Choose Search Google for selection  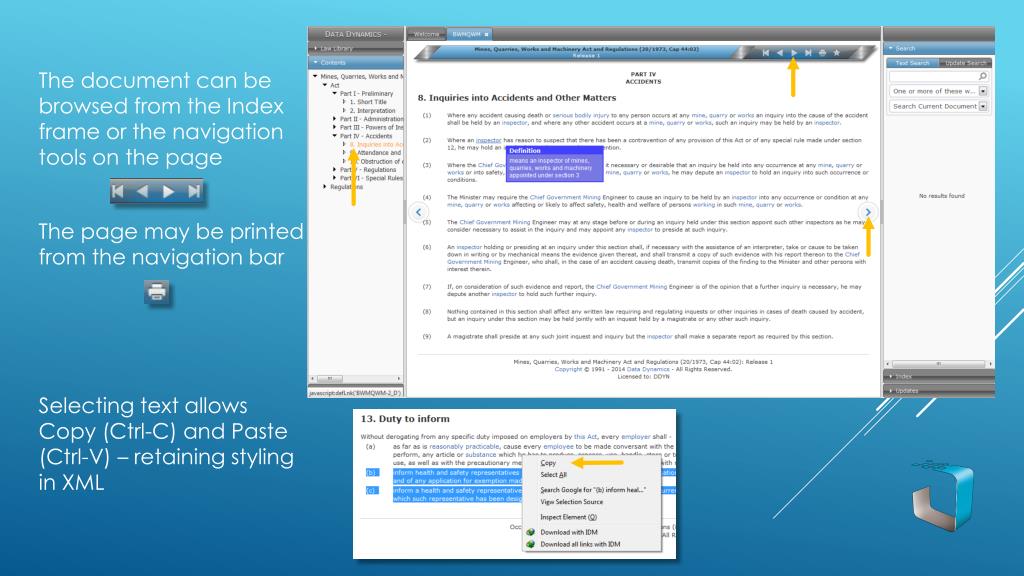(592, 490)
